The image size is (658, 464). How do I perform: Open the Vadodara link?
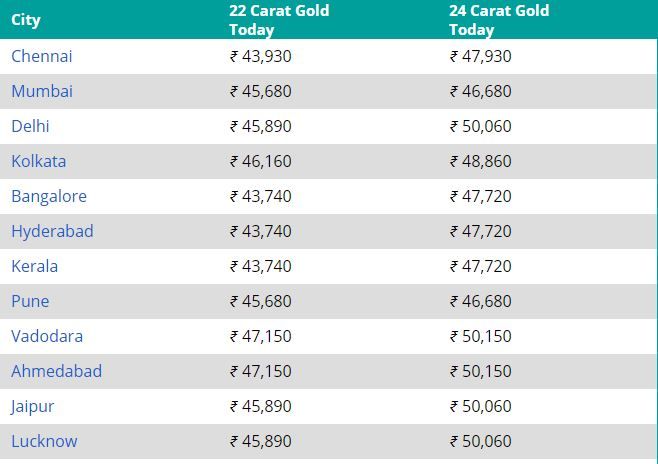(x=47, y=336)
